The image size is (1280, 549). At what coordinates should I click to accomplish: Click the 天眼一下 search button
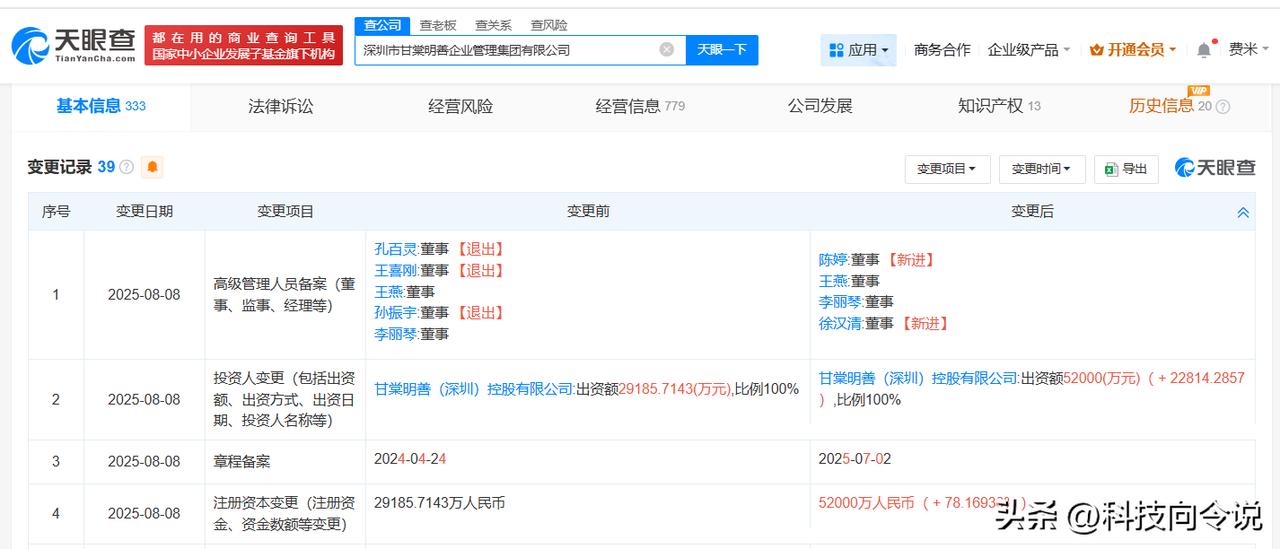pos(722,50)
